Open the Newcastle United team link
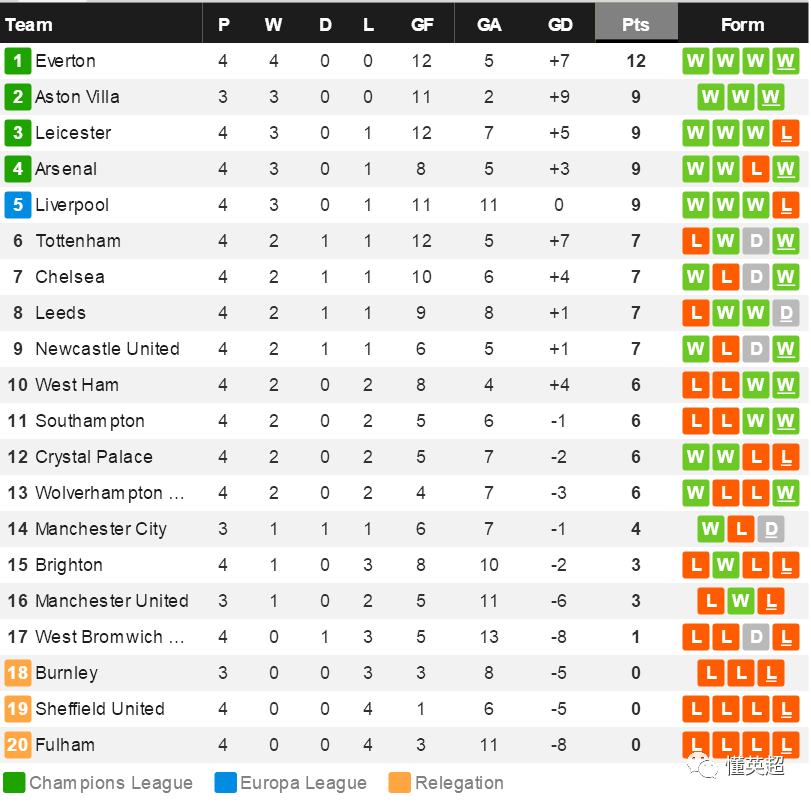The image size is (811, 802). coord(107,349)
